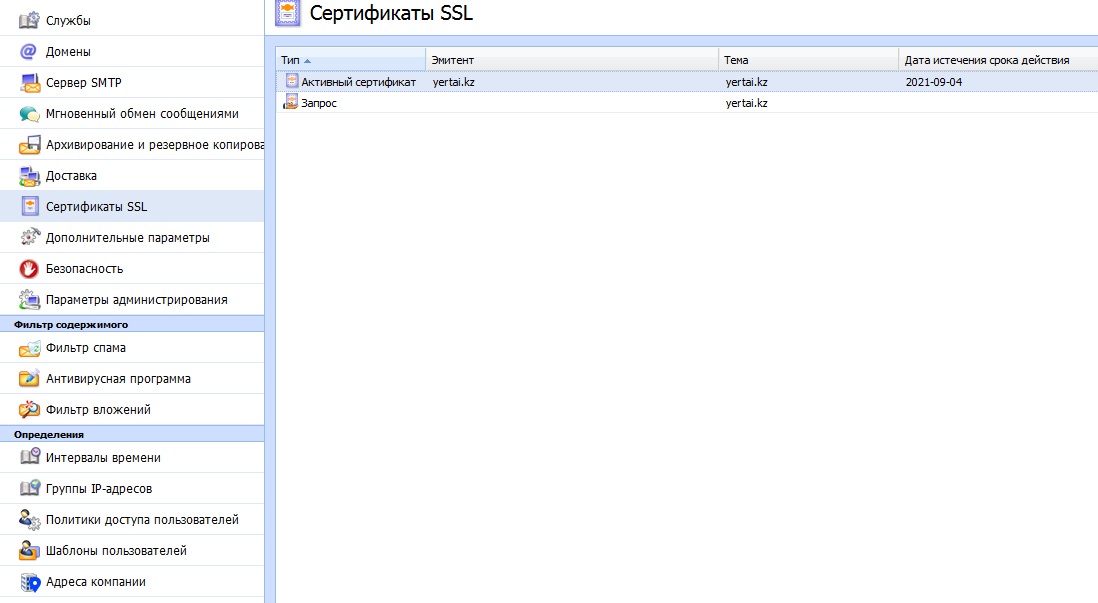Click the Безопасность red hand icon
Viewport: 1098px width, 603px height.
click(29, 268)
